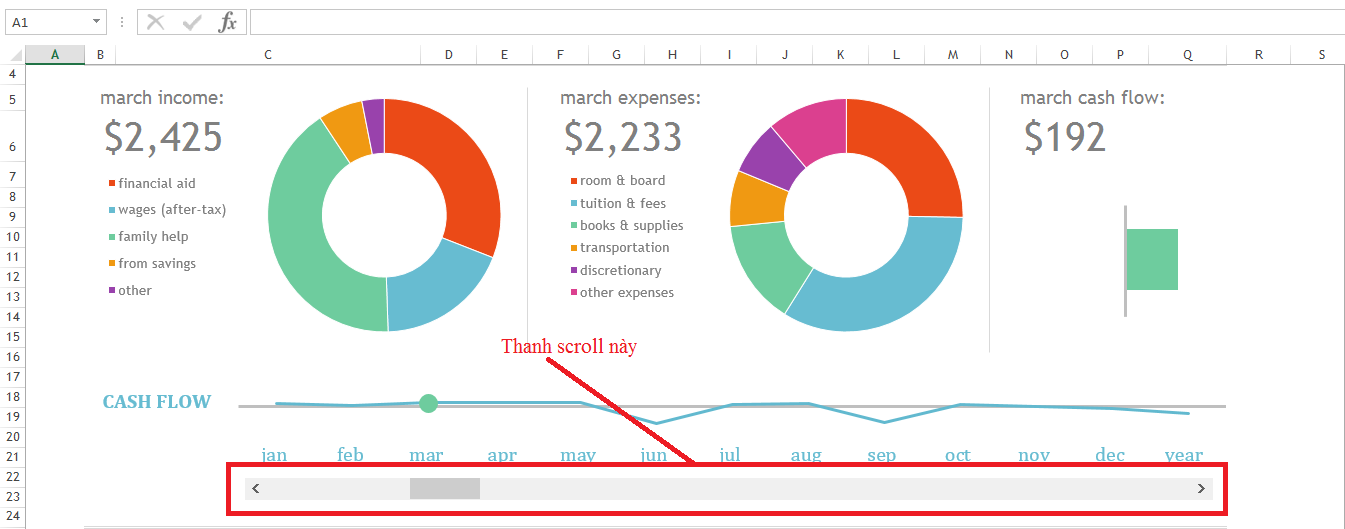Screen dimensions: 1345x529
Task: Select column C header
Action: tap(268, 55)
